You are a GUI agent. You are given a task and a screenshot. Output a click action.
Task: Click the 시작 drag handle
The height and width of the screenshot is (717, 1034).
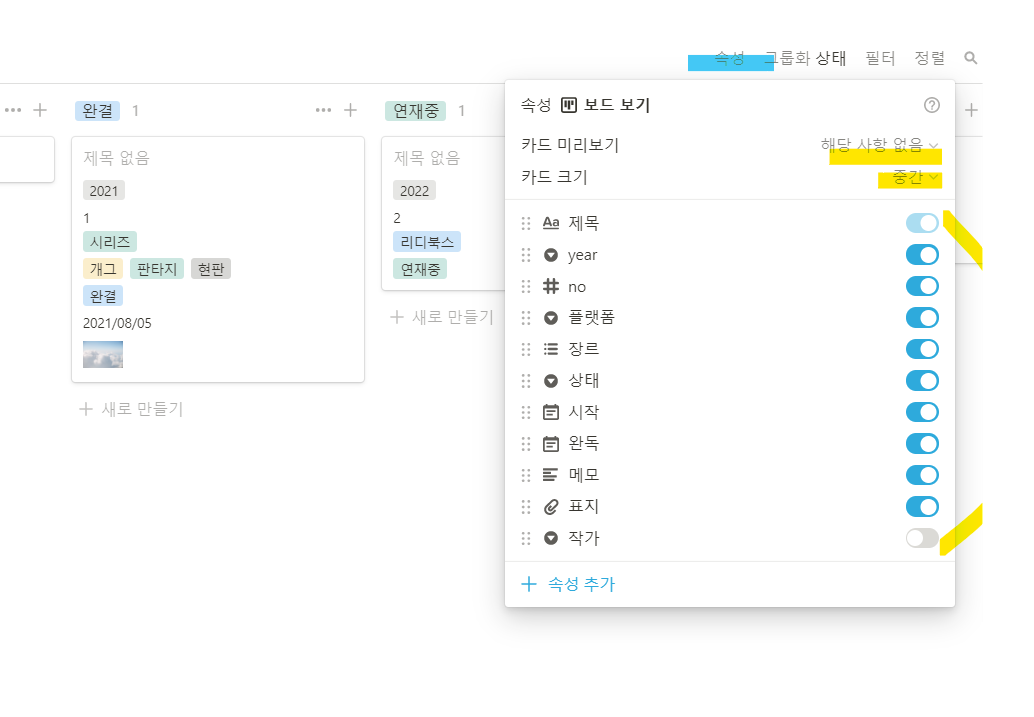coord(526,412)
